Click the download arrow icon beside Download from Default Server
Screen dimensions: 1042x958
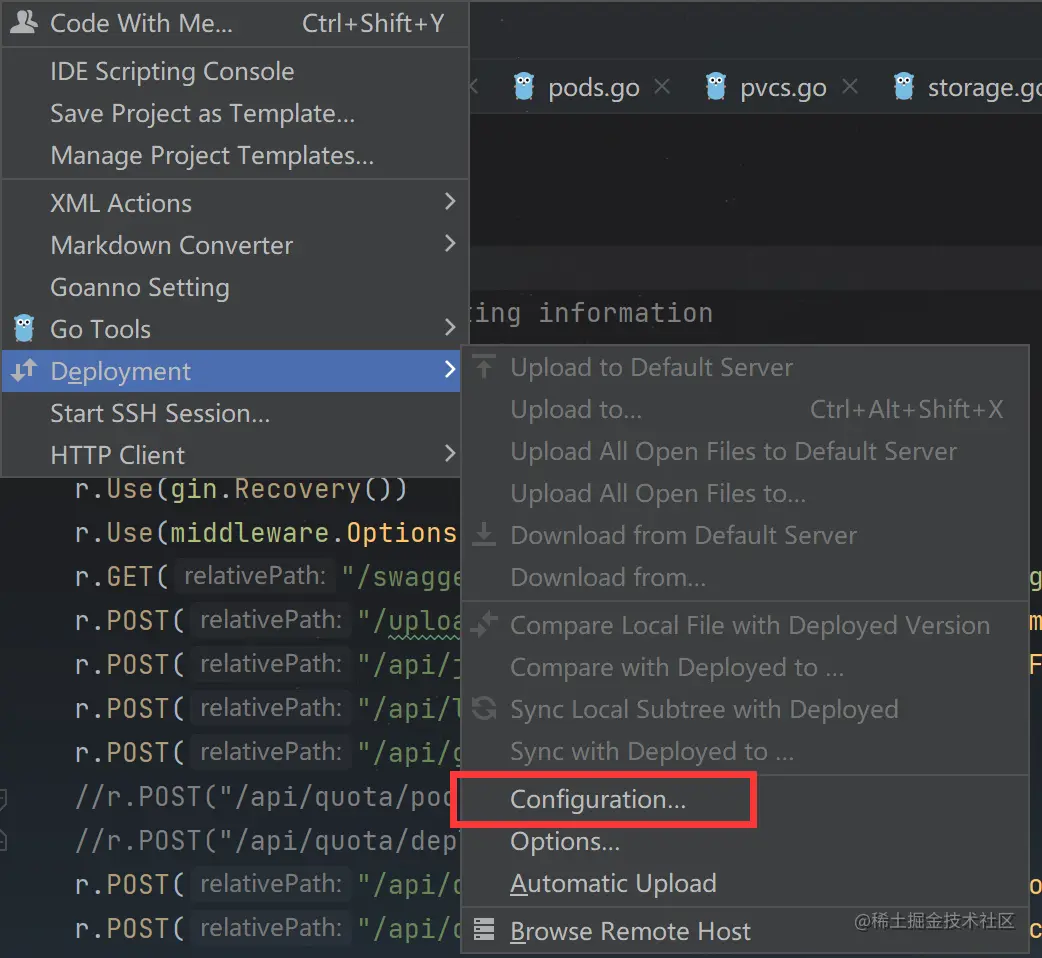pyautogui.click(x=484, y=534)
